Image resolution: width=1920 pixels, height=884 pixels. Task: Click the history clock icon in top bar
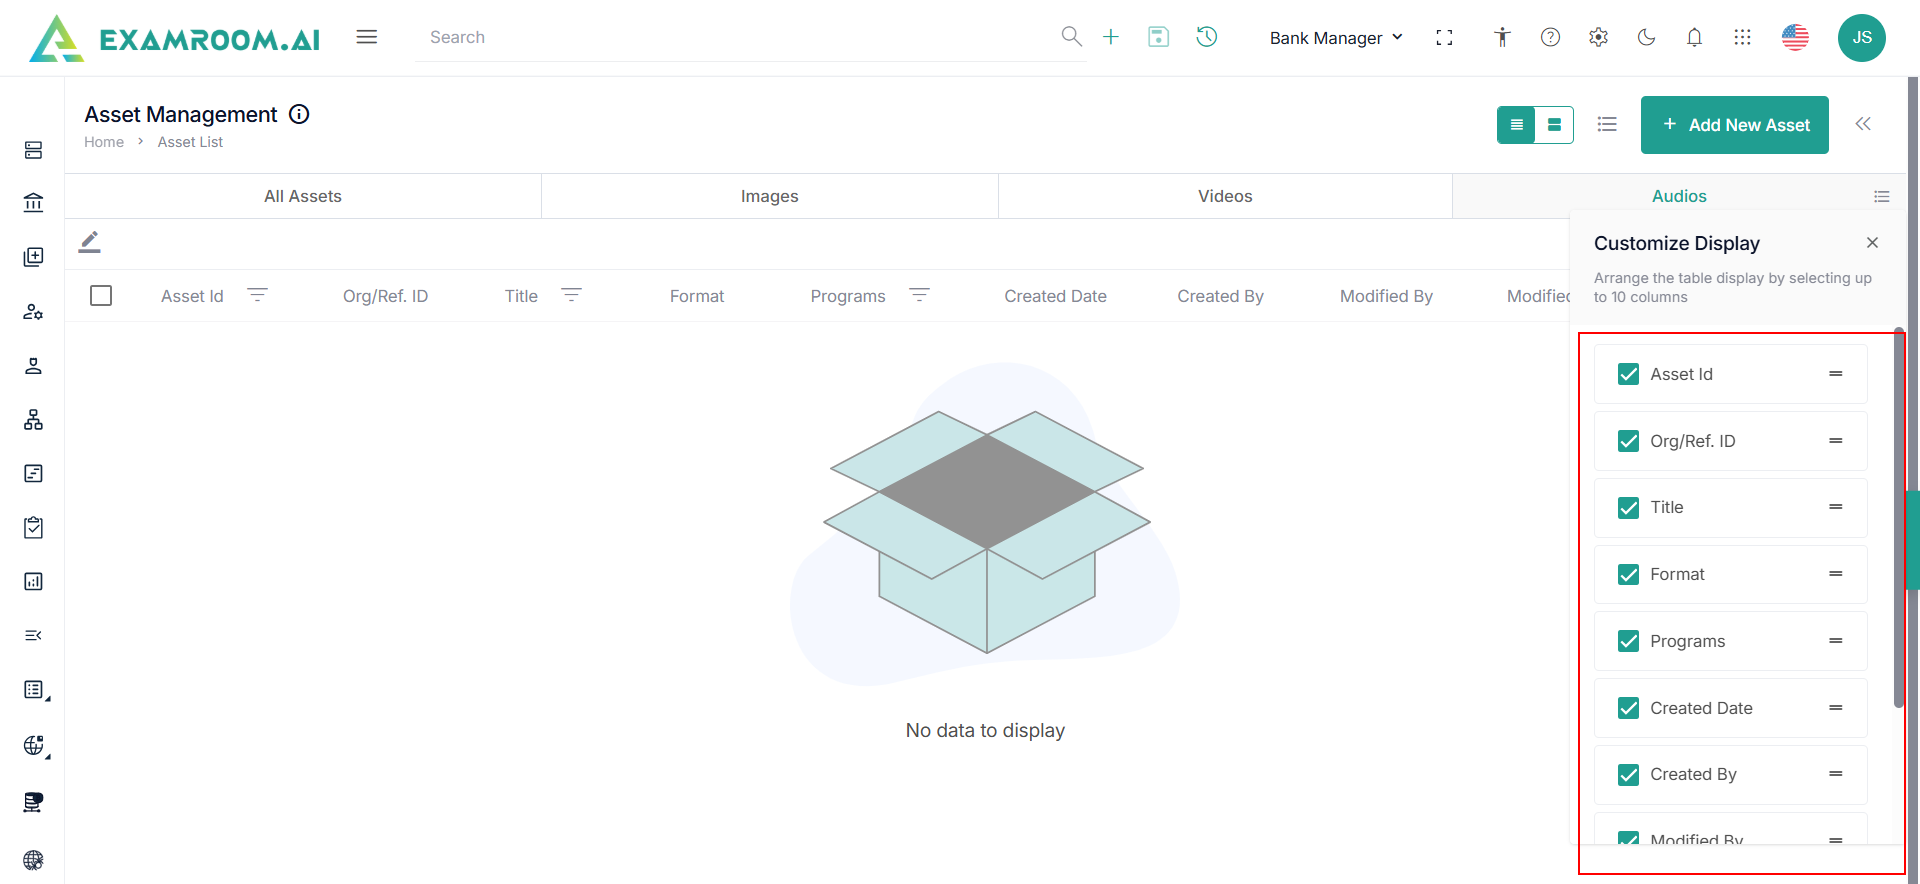click(1207, 37)
